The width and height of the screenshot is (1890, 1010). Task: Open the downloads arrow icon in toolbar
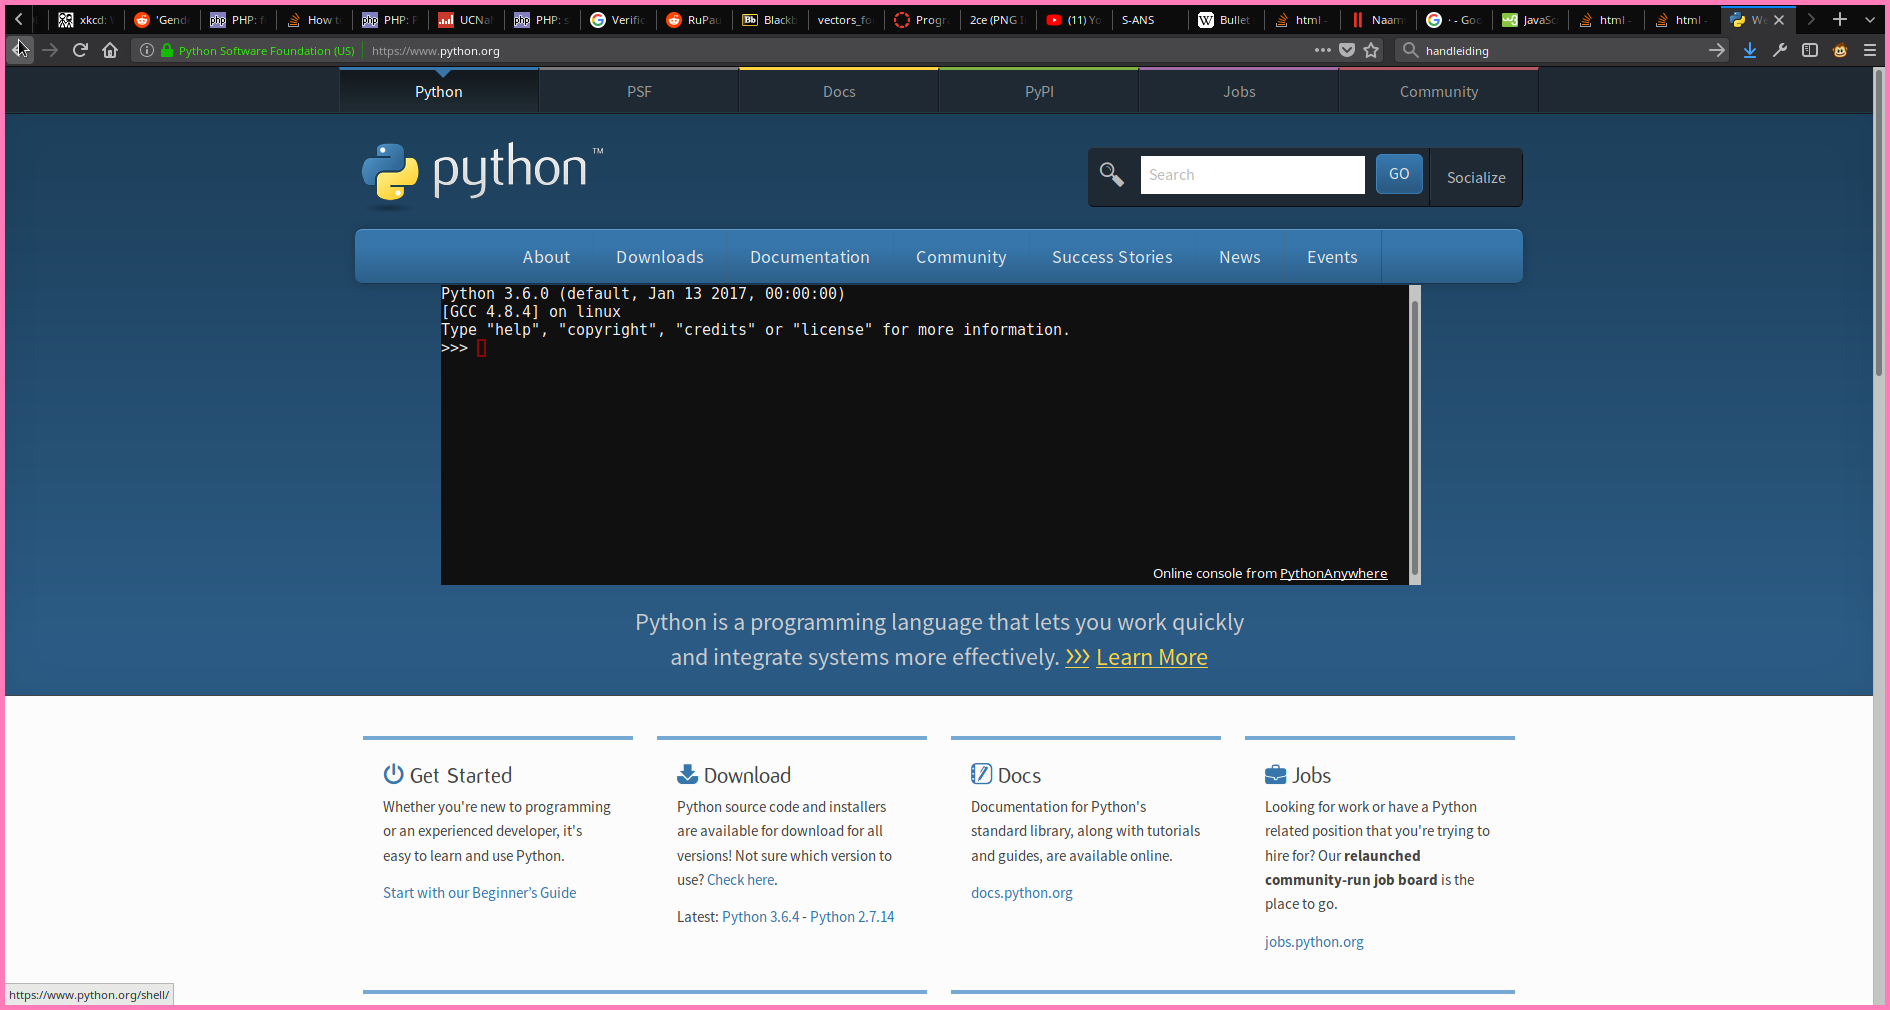[x=1750, y=50]
